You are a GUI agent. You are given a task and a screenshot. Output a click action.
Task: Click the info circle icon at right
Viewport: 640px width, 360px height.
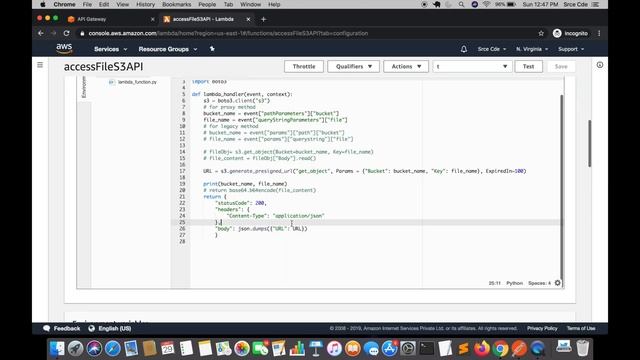(x=600, y=65)
